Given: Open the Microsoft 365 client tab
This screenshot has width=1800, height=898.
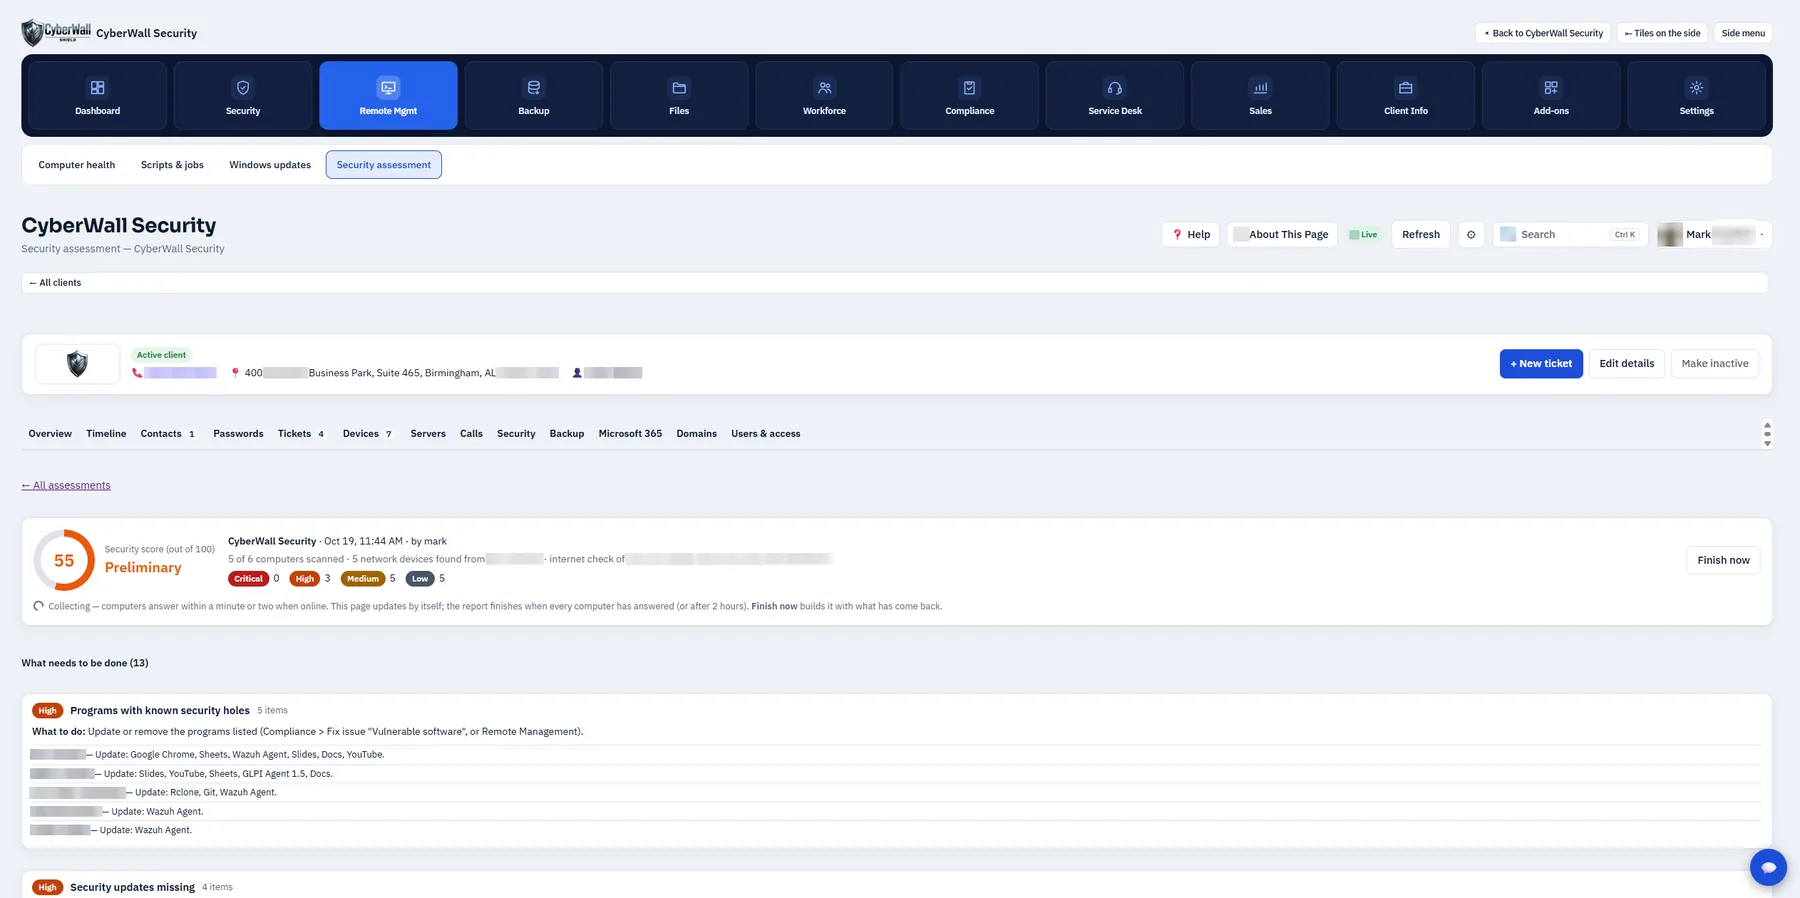Looking at the screenshot, I should pos(630,434).
